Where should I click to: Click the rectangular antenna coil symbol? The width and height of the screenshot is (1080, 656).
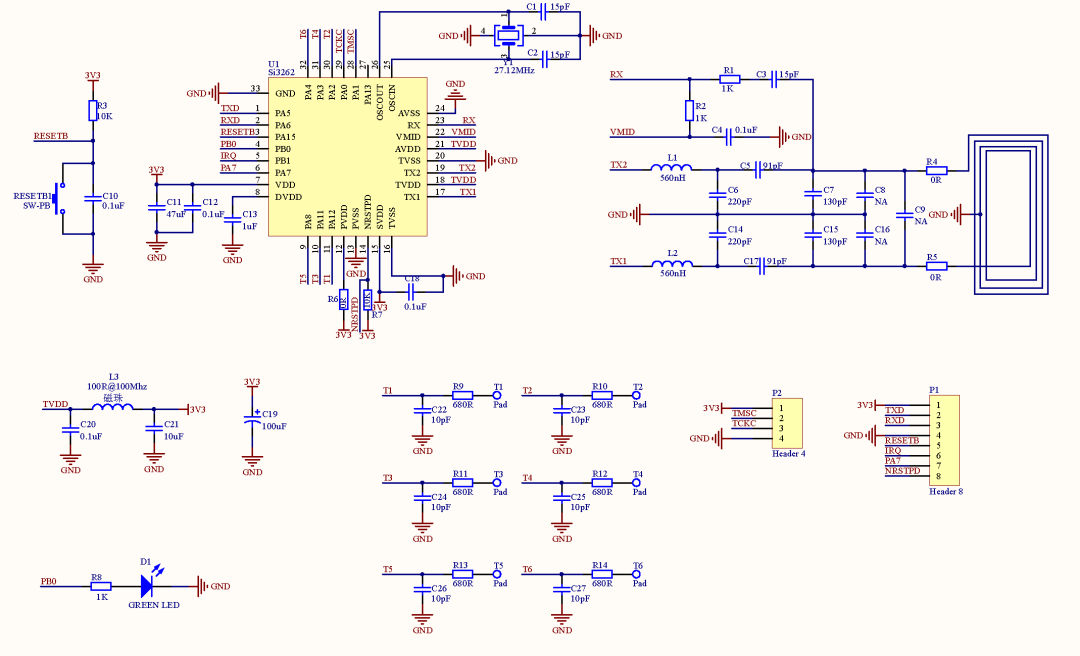[x=1009, y=214]
